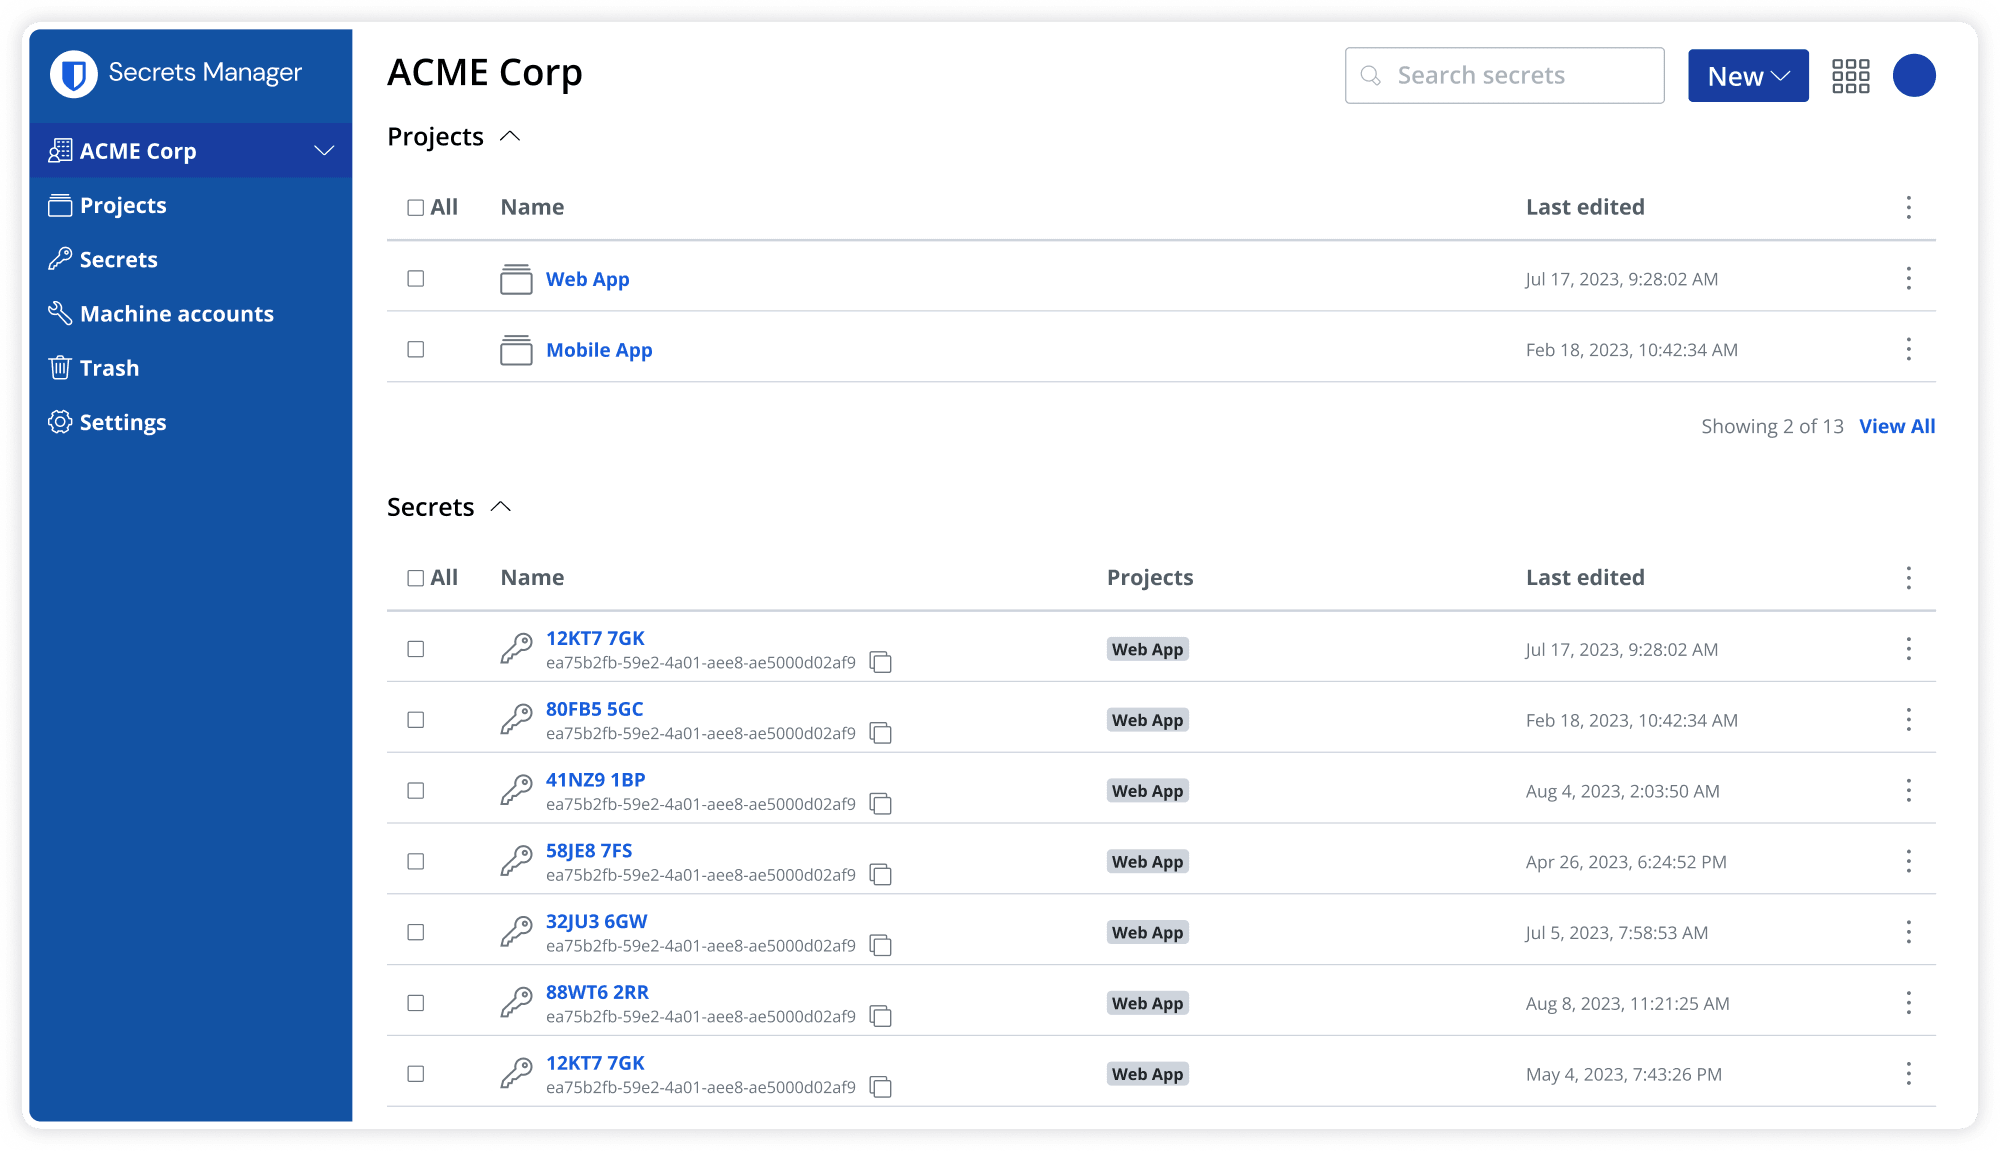Click View All to show all projects
The image size is (2000, 1151).
tap(1896, 425)
